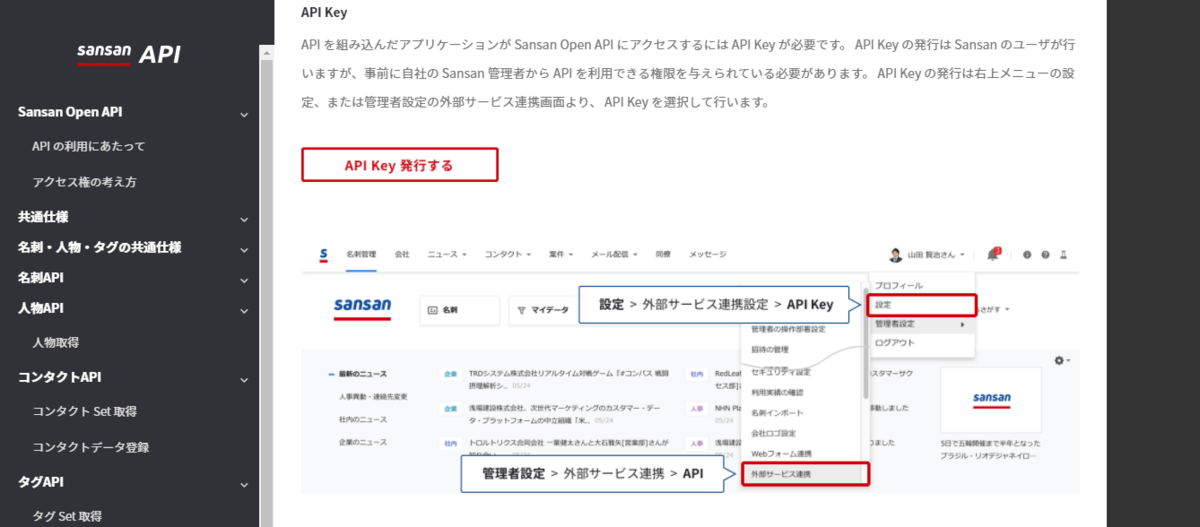Click the bell notification icon in embedded screenshot
1200x527 pixels.
tap(992, 254)
